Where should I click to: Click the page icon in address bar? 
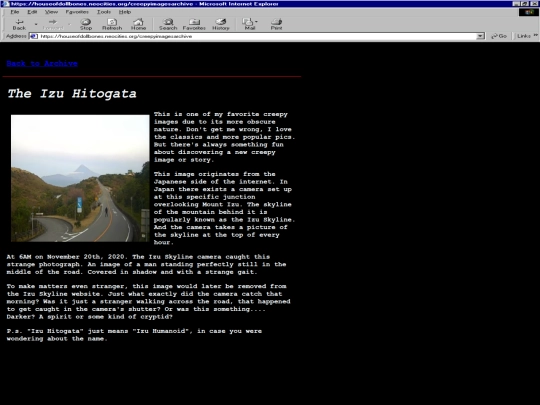pos(34,36)
